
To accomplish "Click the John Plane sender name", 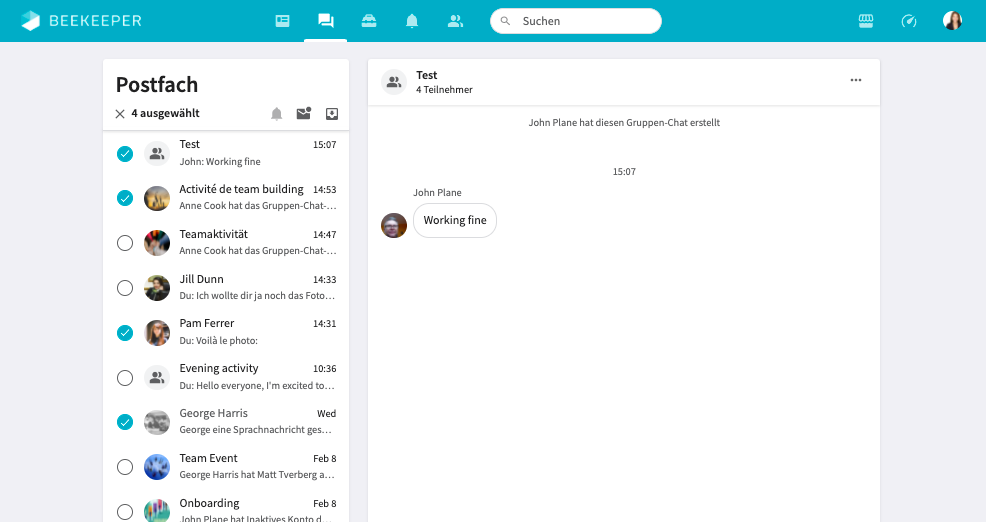I will (x=437, y=192).
